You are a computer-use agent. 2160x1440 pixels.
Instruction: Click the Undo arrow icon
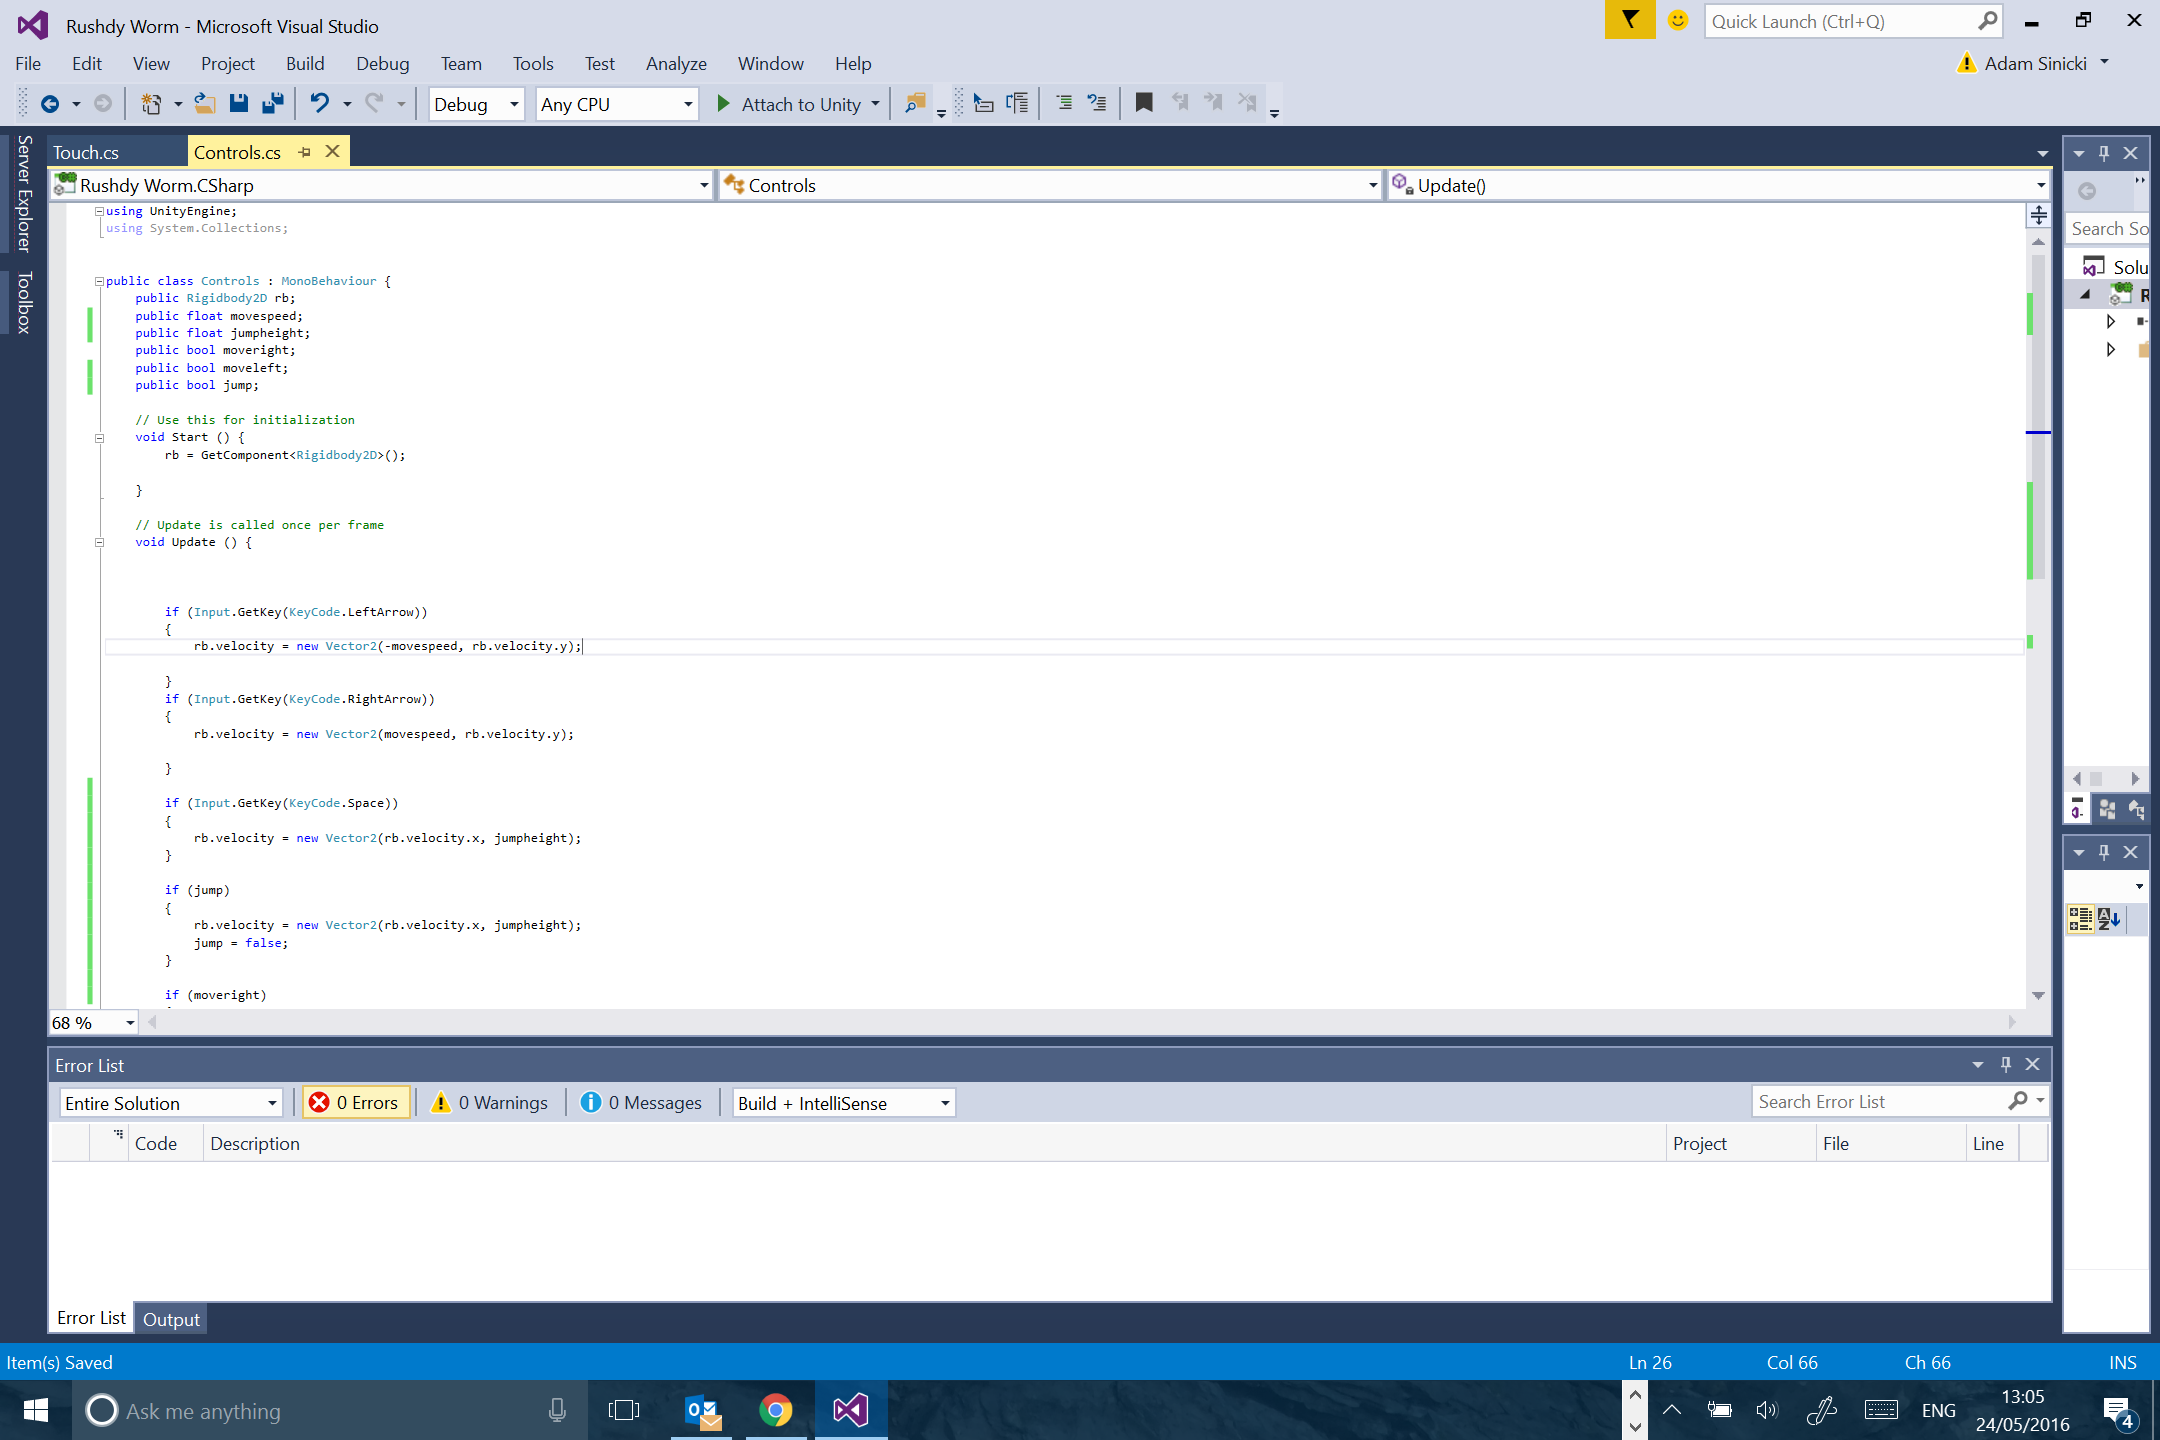[319, 103]
